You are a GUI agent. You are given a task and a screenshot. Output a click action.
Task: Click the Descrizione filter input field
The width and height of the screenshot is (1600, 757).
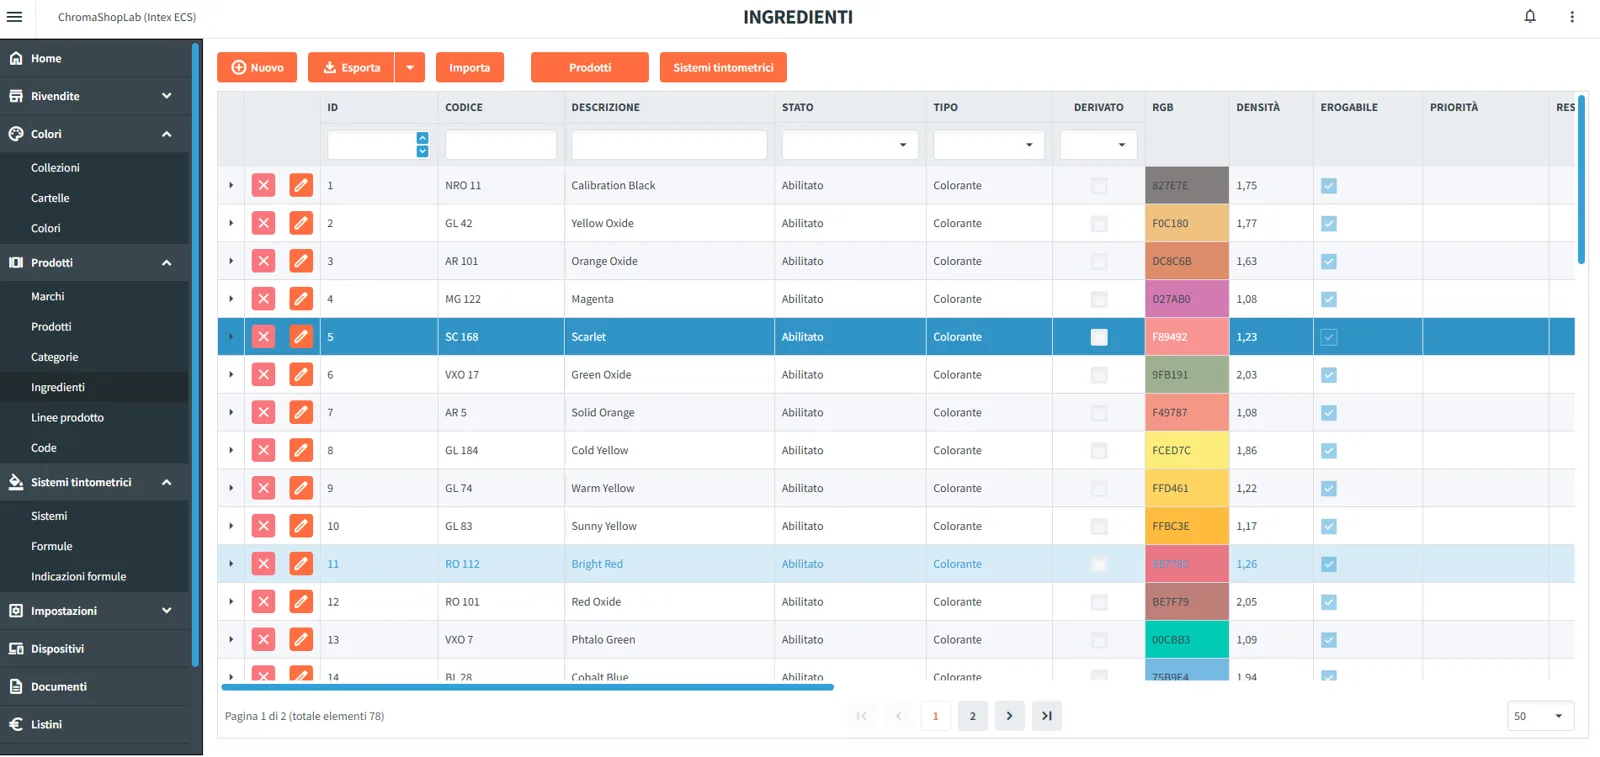click(x=669, y=145)
